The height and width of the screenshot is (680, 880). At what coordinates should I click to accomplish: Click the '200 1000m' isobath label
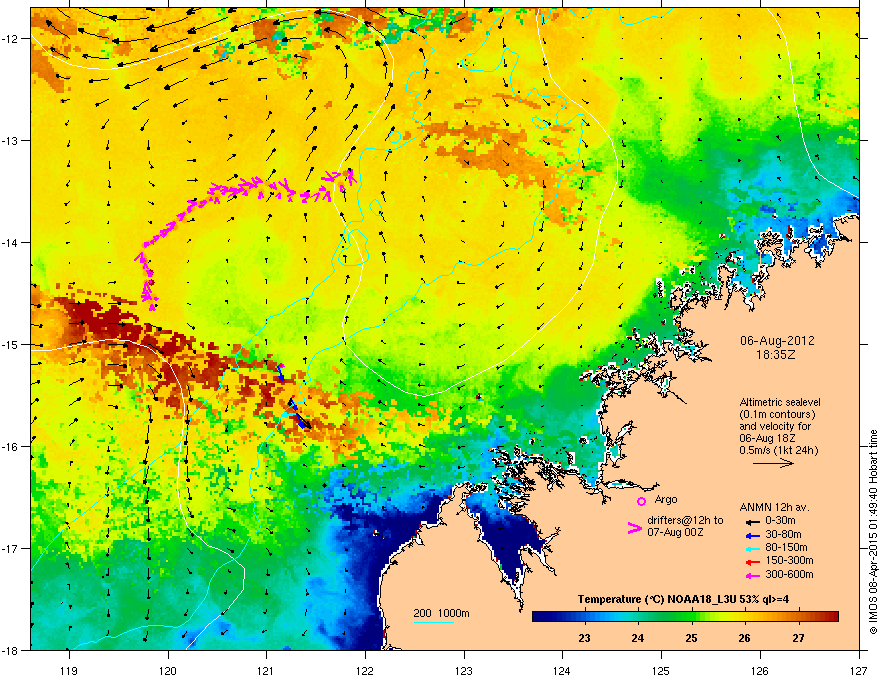[441, 613]
